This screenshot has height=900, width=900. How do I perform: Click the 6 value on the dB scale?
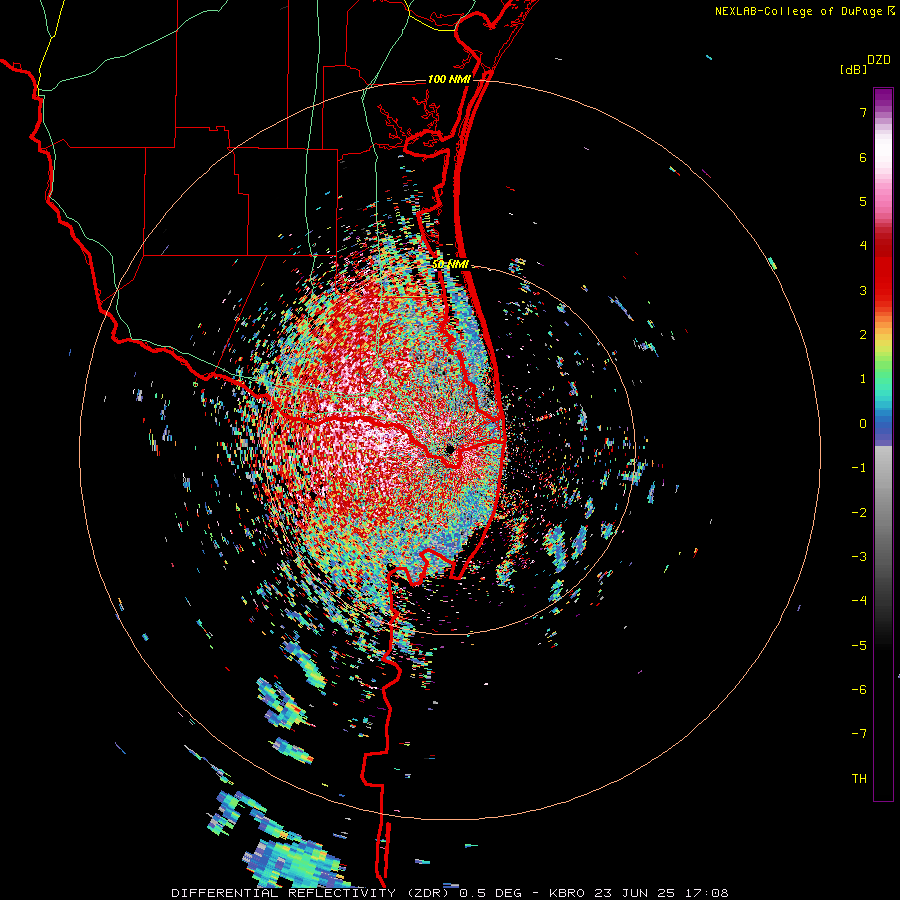(x=863, y=157)
